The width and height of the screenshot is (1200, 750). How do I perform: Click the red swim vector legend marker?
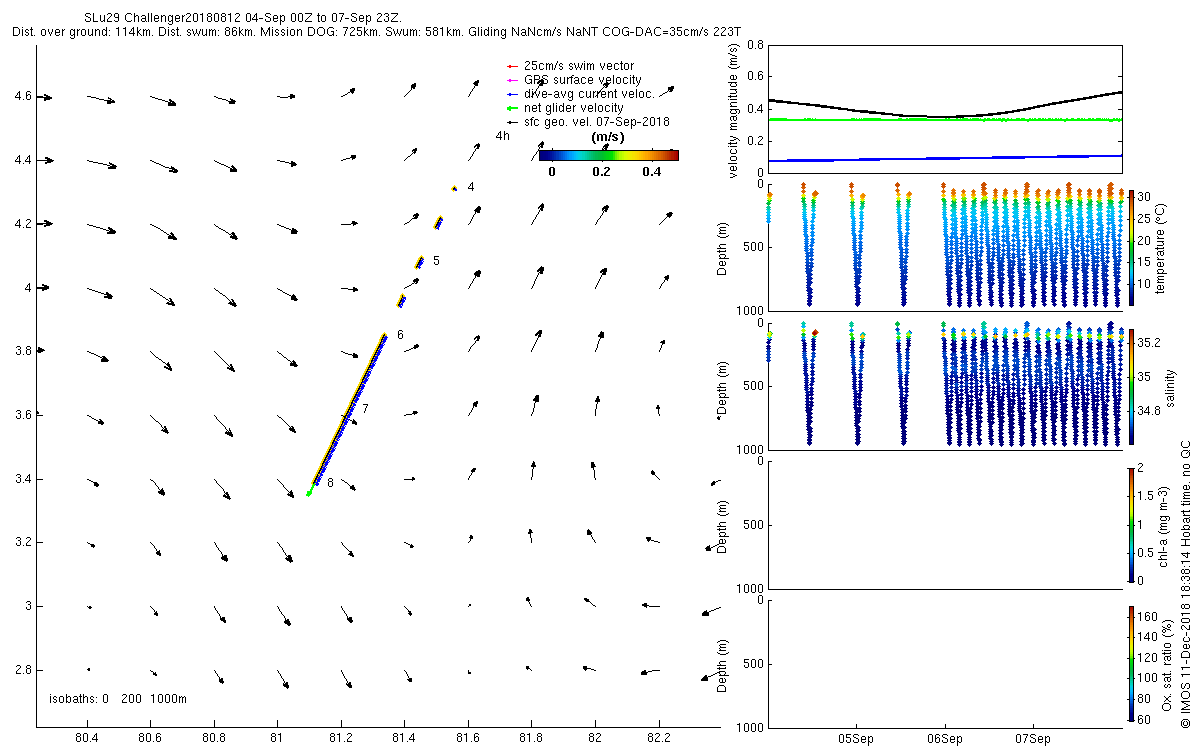point(511,66)
